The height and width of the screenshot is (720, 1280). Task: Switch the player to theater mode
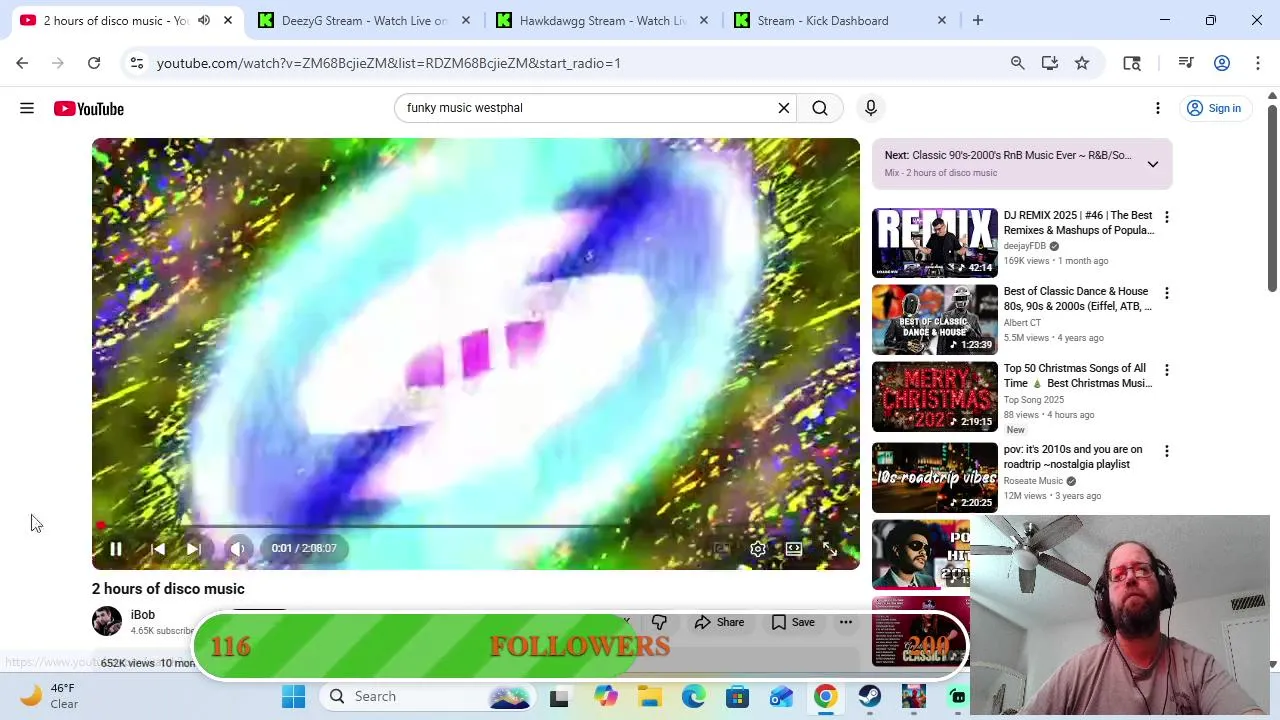click(x=794, y=549)
